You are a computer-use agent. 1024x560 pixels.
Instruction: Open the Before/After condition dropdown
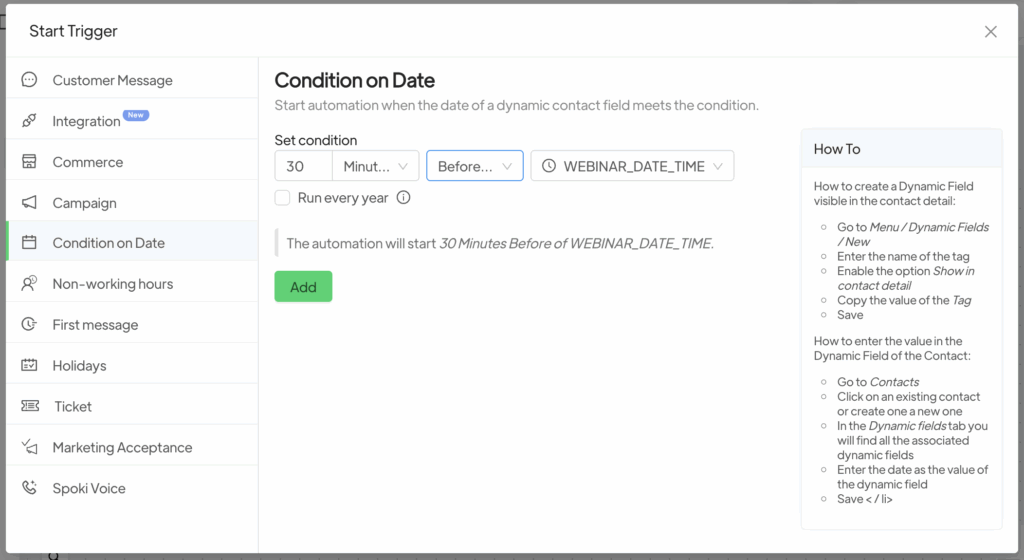(474, 166)
